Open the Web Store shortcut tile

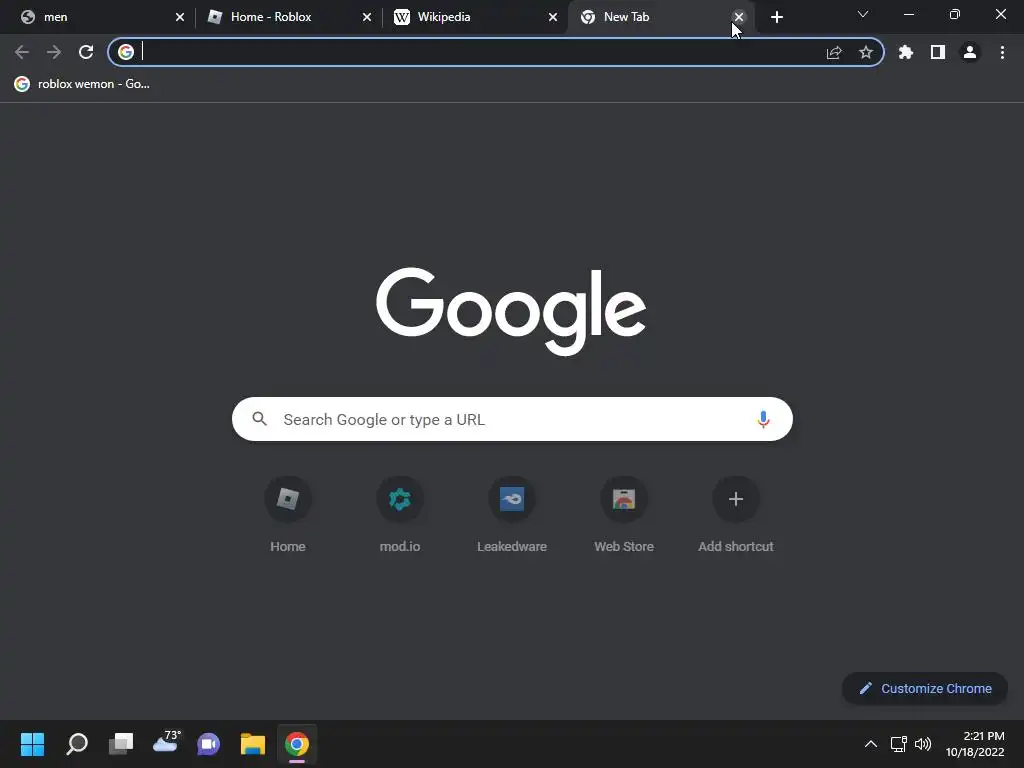coord(624,515)
